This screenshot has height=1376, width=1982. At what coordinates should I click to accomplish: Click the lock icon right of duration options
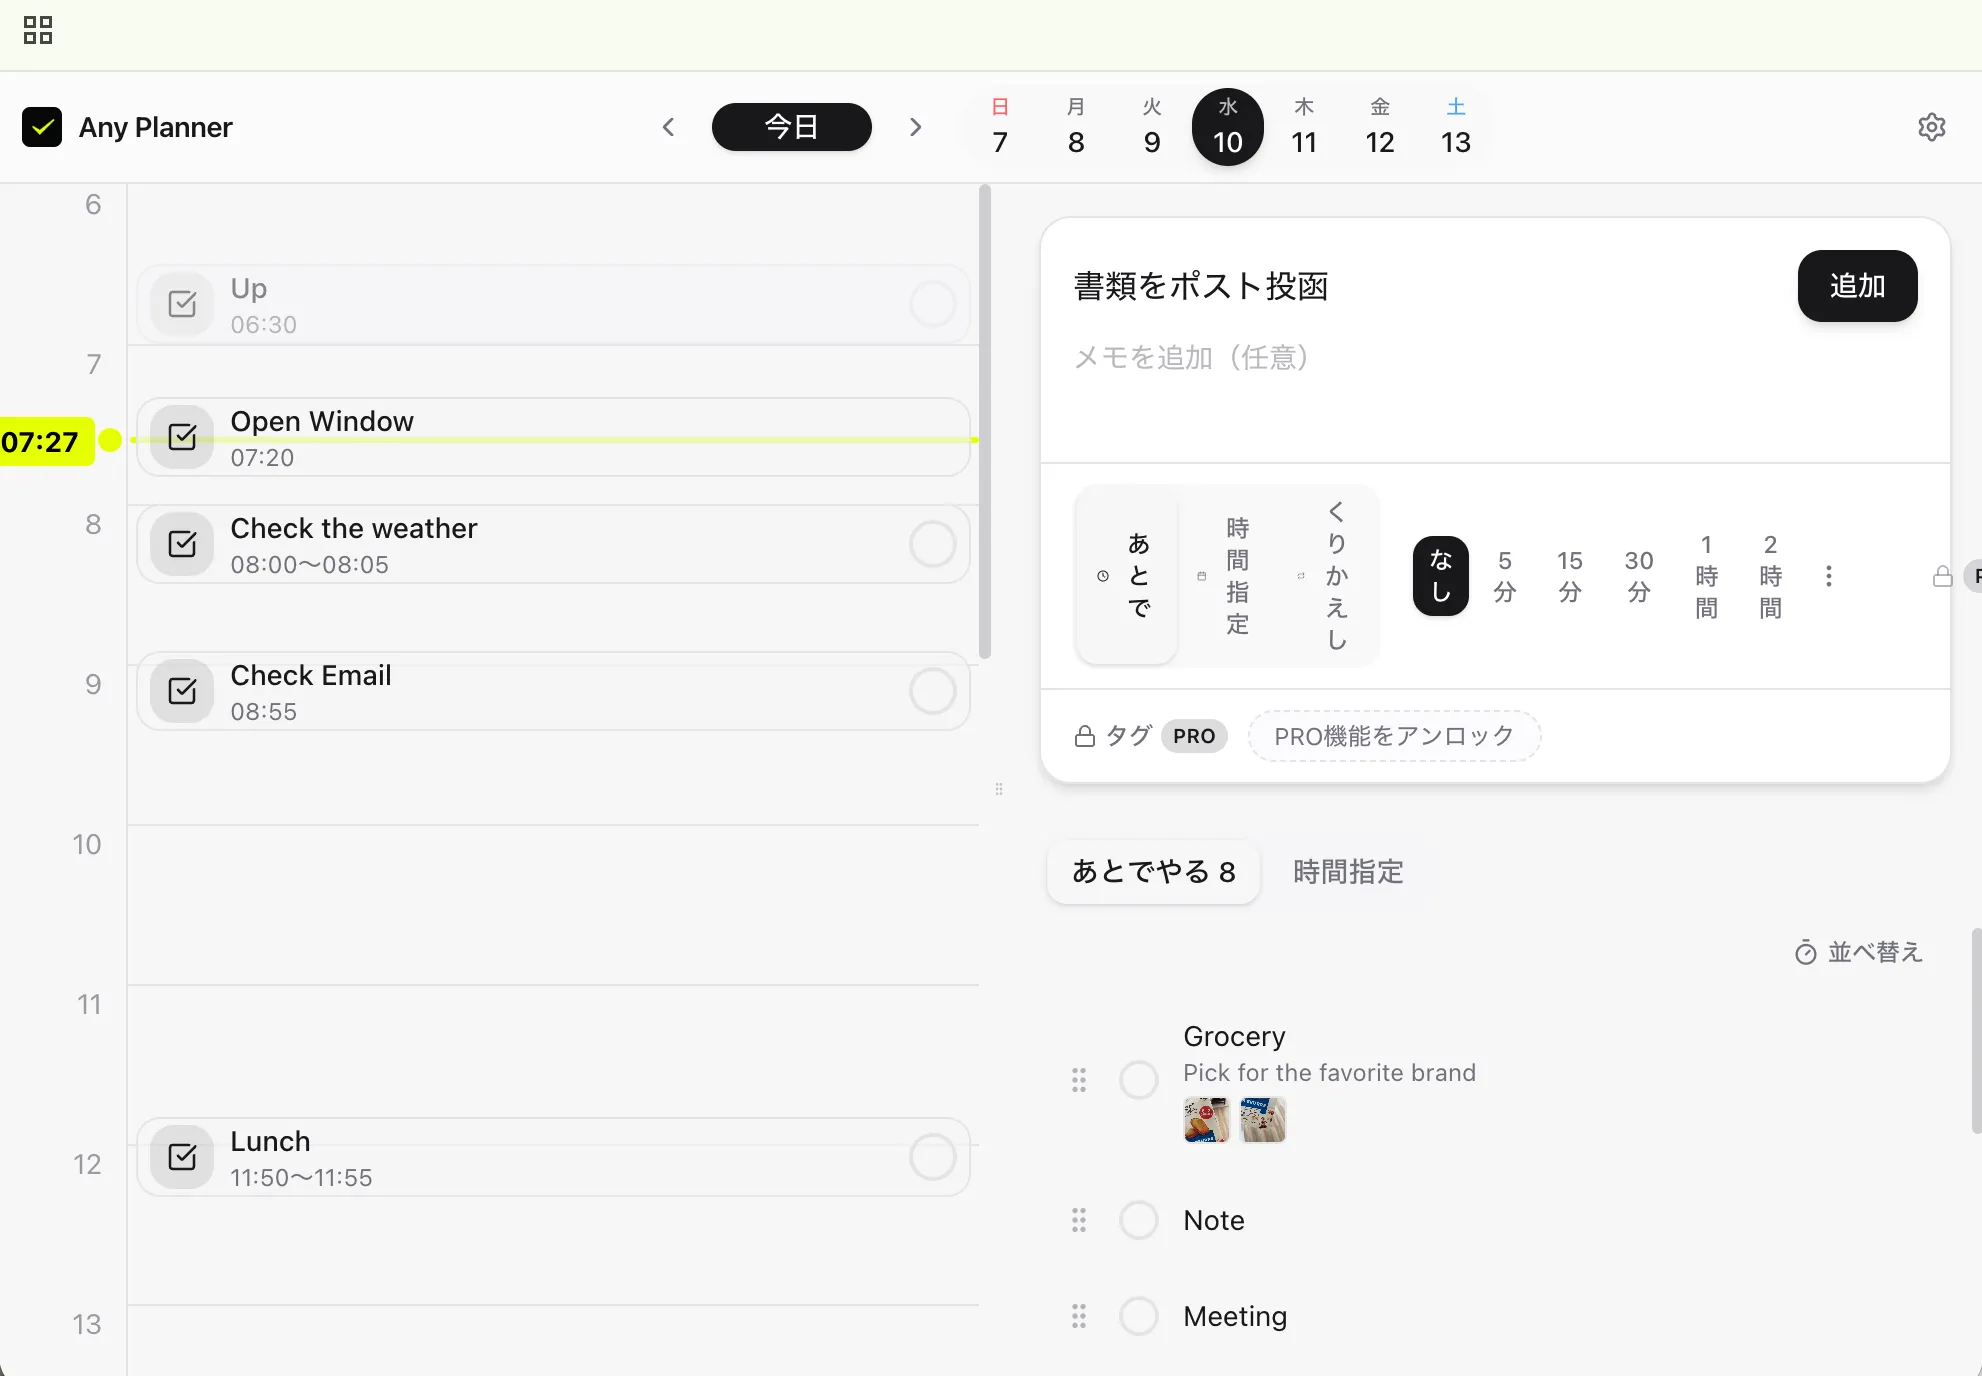pyautogui.click(x=1943, y=576)
